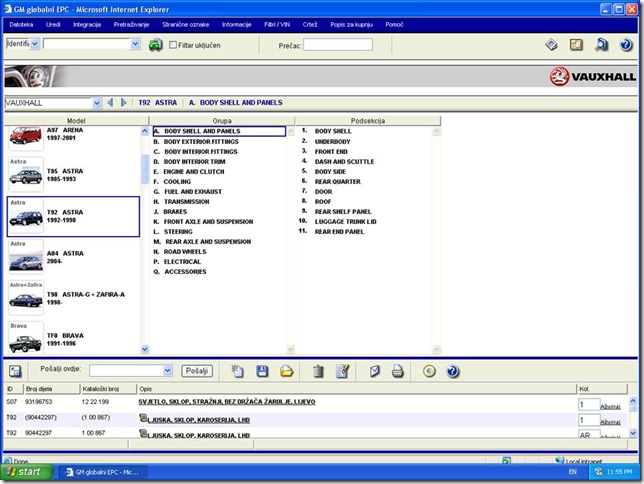644x484 pixels.
Task: Open the Uredi menu
Action: [x=53, y=25]
